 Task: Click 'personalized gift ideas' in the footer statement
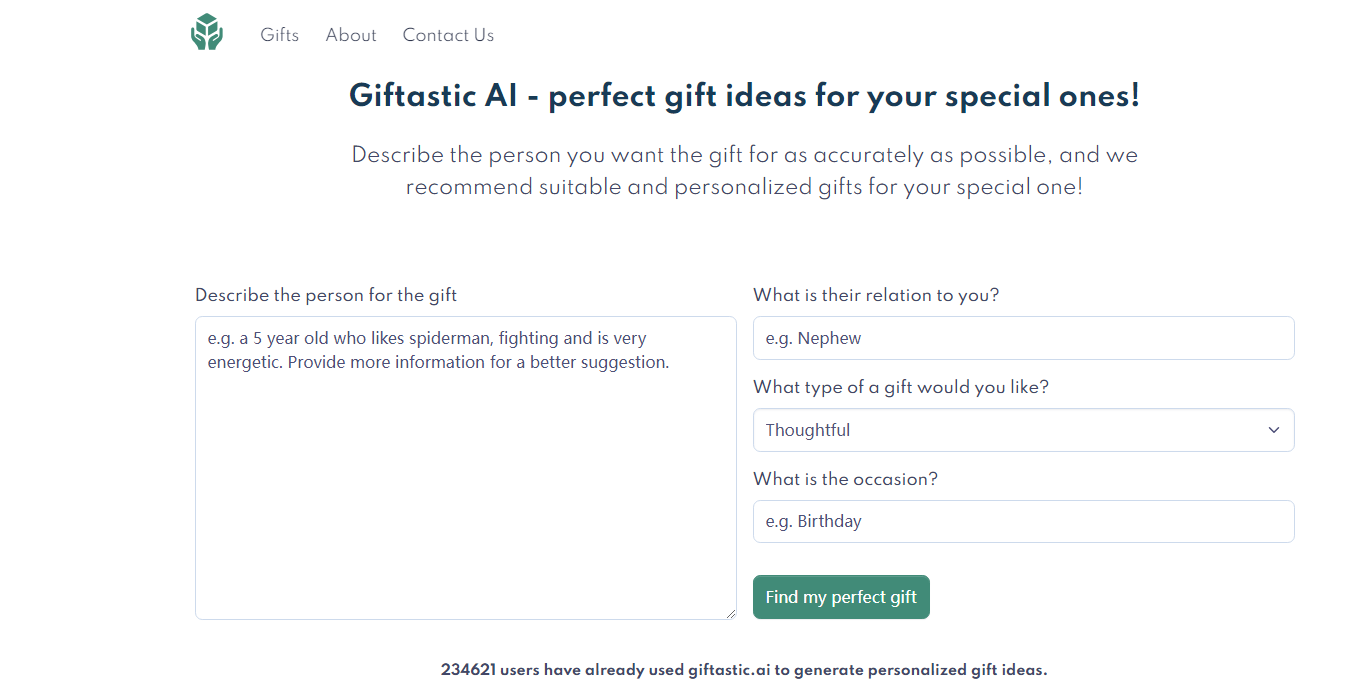(956, 670)
